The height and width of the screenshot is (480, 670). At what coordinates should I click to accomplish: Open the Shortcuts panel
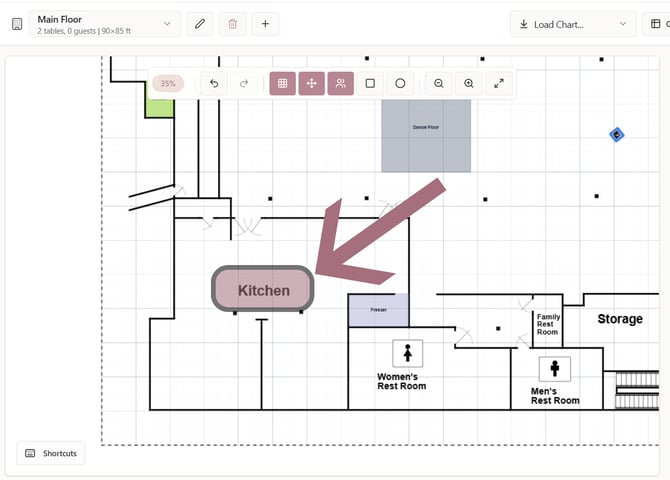click(x=51, y=453)
